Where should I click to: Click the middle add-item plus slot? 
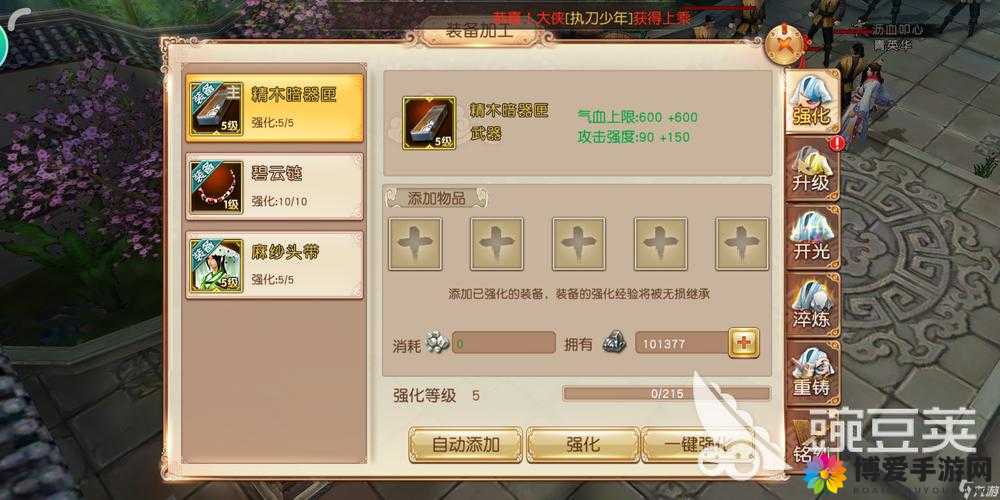pos(579,244)
